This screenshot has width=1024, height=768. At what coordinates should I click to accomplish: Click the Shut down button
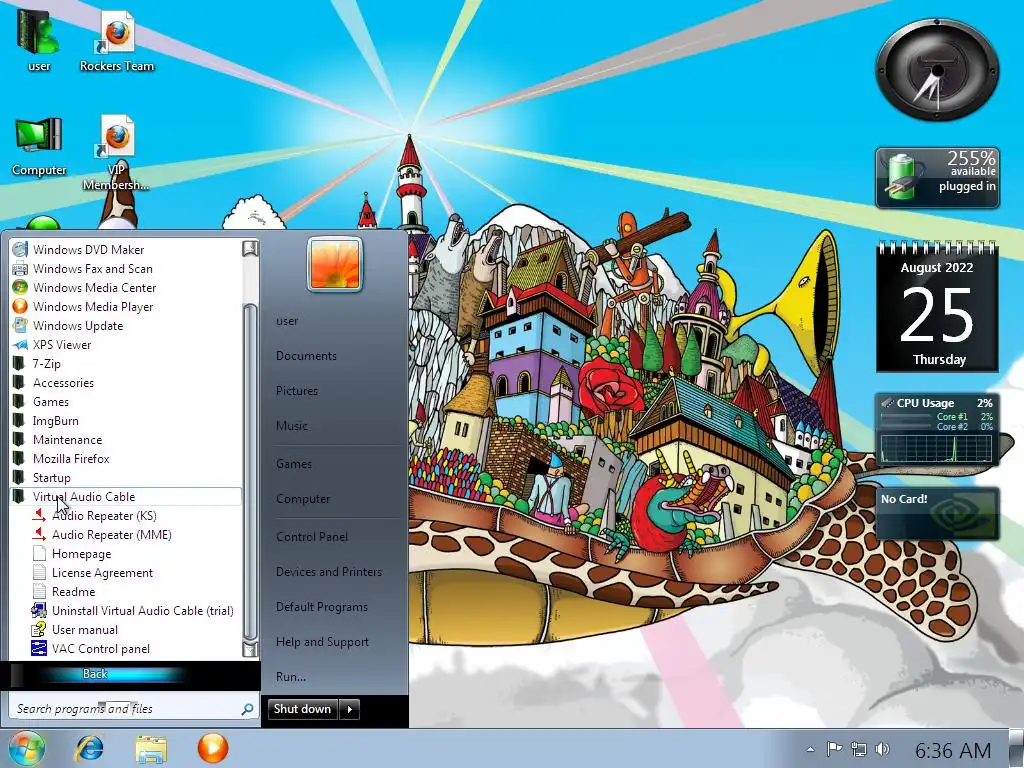click(304, 709)
